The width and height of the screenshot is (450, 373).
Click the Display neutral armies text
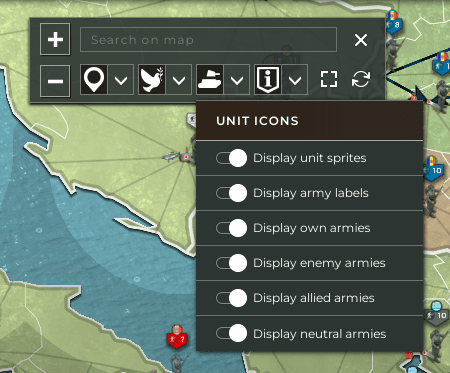tap(320, 334)
